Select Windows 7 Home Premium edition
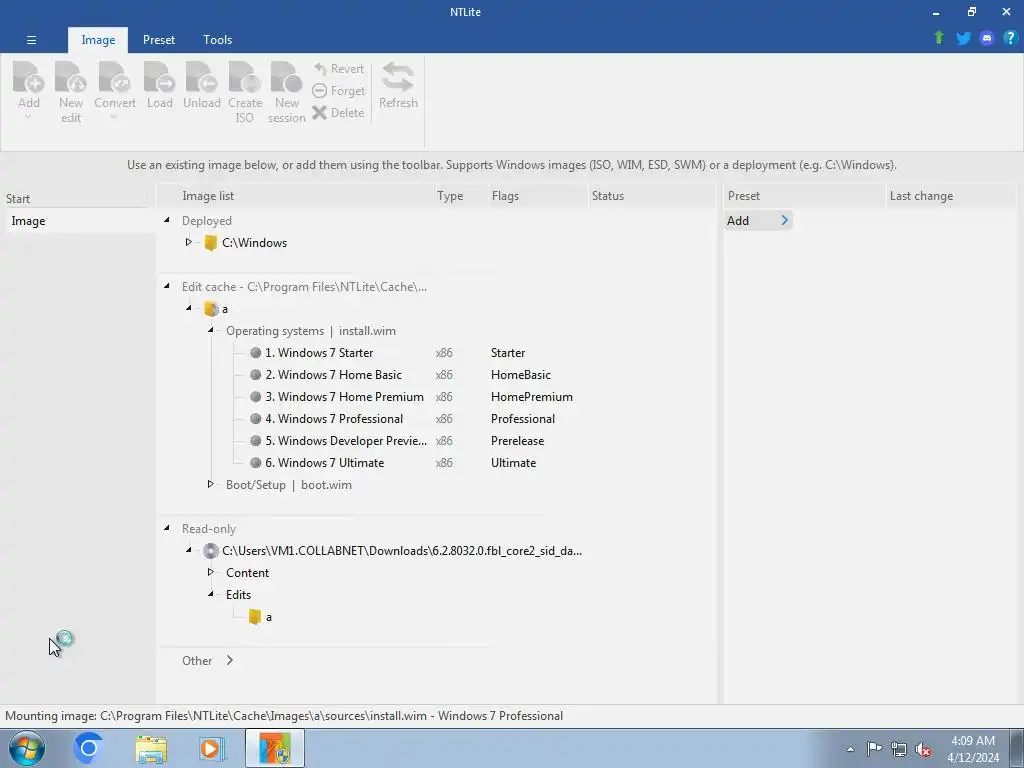 (344, 397)
